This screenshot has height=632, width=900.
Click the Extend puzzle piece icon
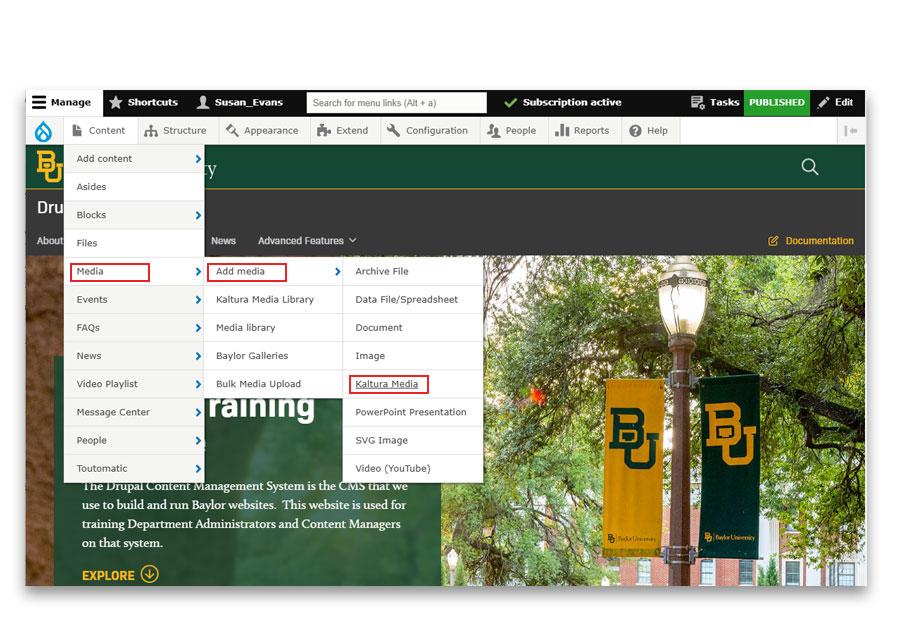click(324, 131)
